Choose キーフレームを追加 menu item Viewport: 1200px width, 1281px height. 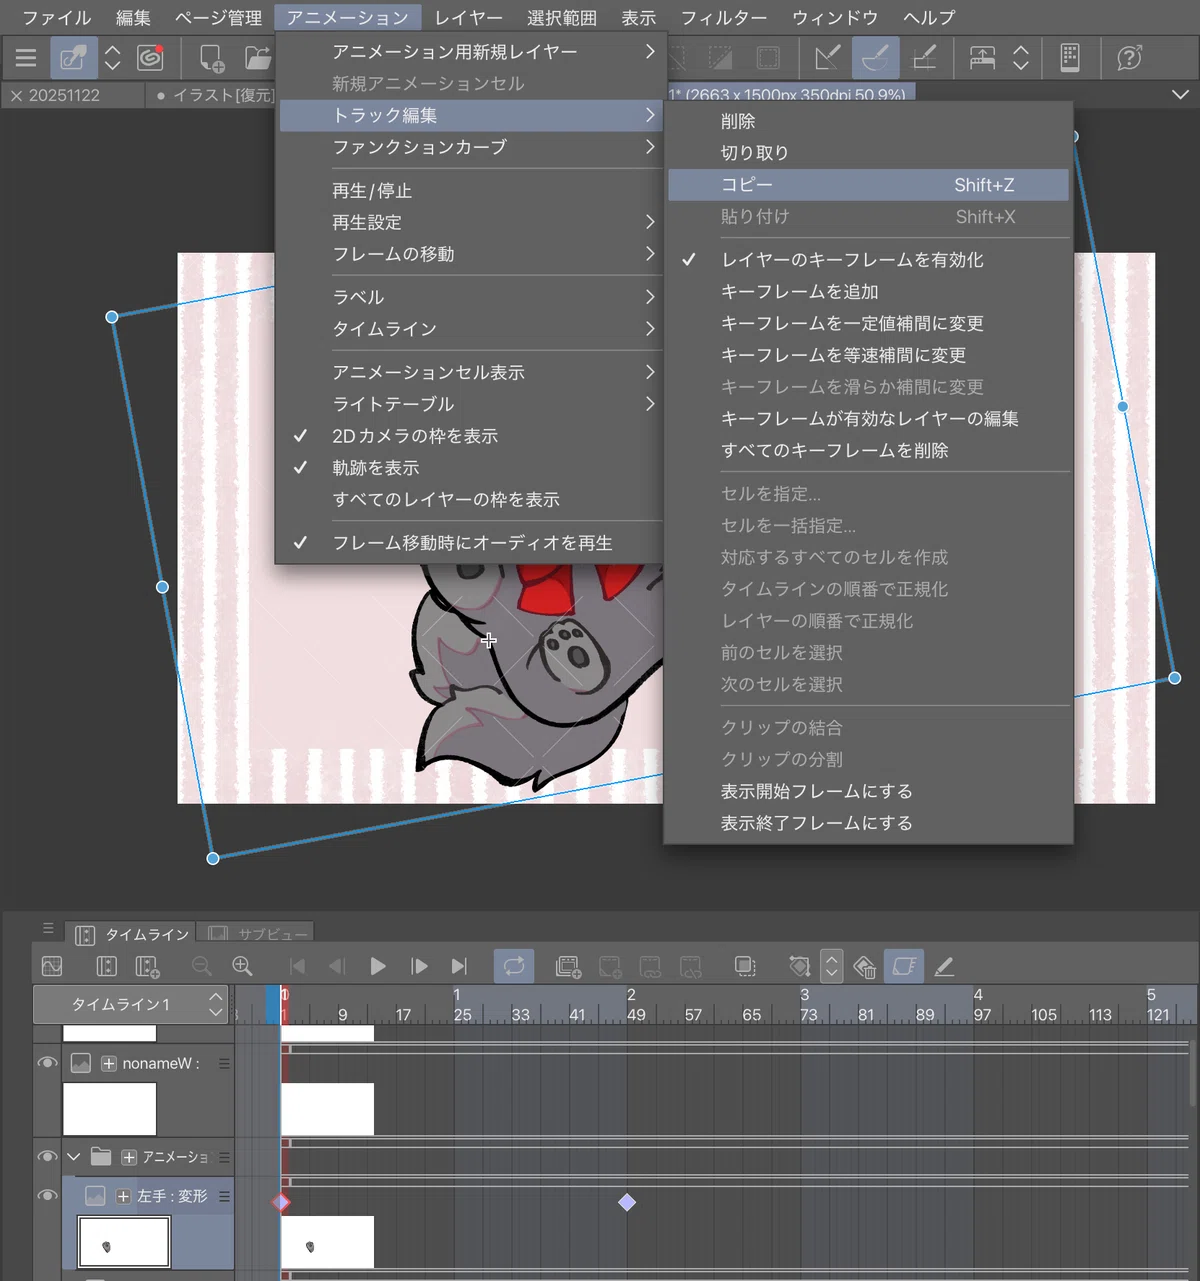coord(869,292)
